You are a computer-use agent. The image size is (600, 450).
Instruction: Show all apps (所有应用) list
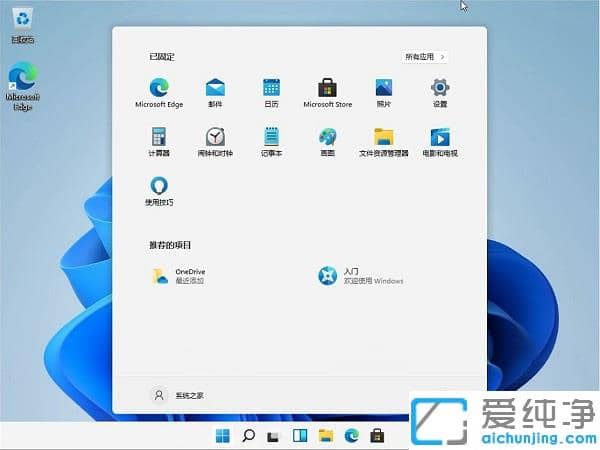click(424, 57)
